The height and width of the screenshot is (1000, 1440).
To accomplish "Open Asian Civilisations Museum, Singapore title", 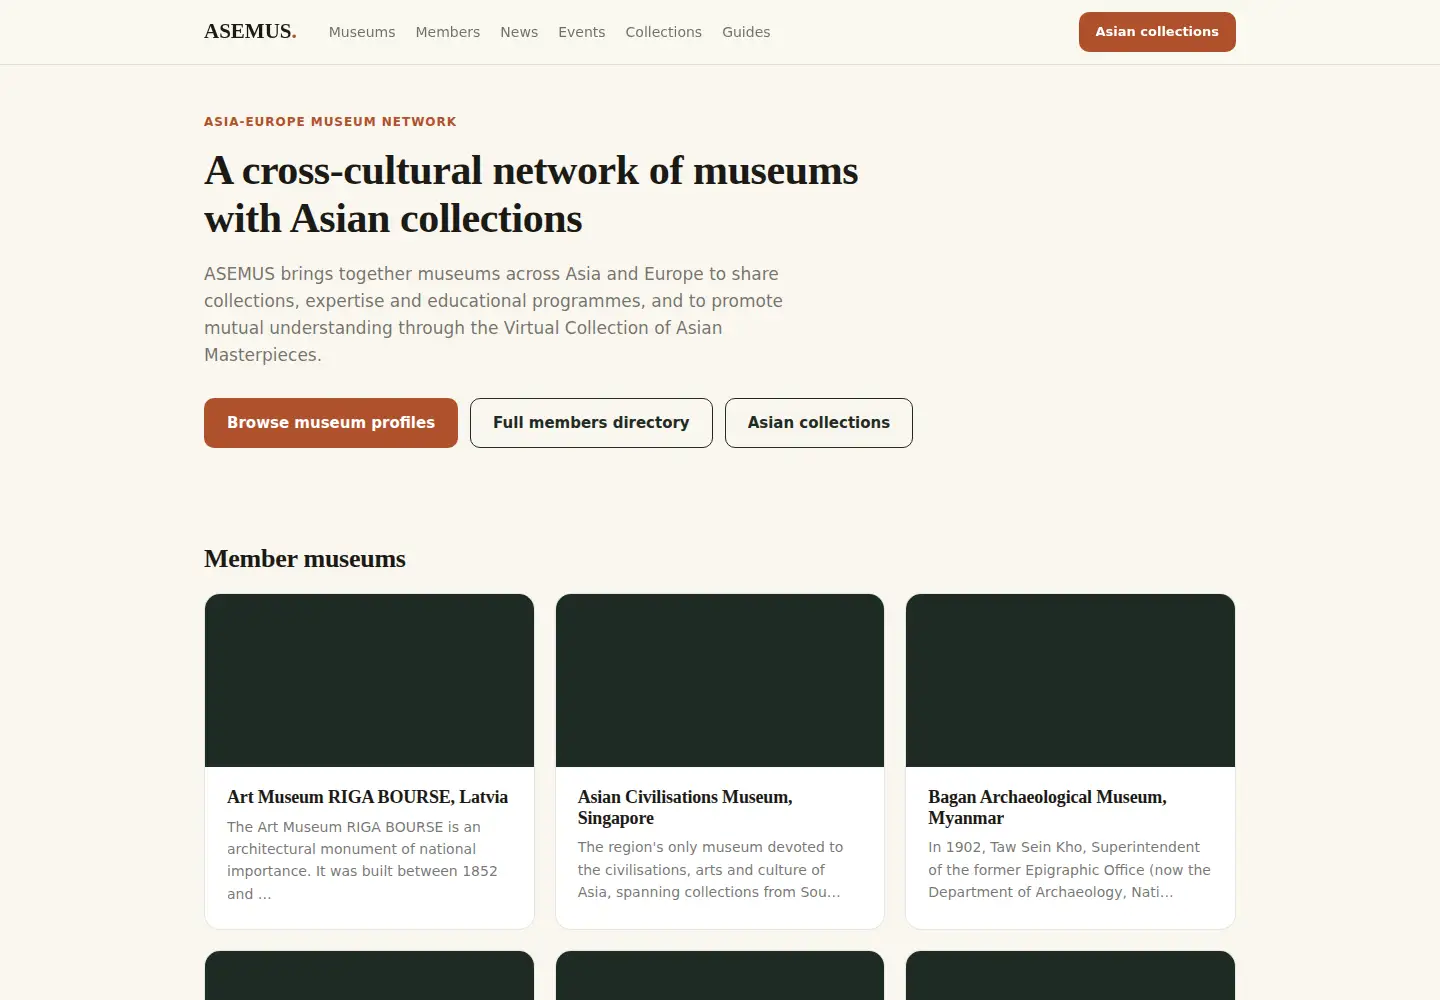I will click(685, 807).
